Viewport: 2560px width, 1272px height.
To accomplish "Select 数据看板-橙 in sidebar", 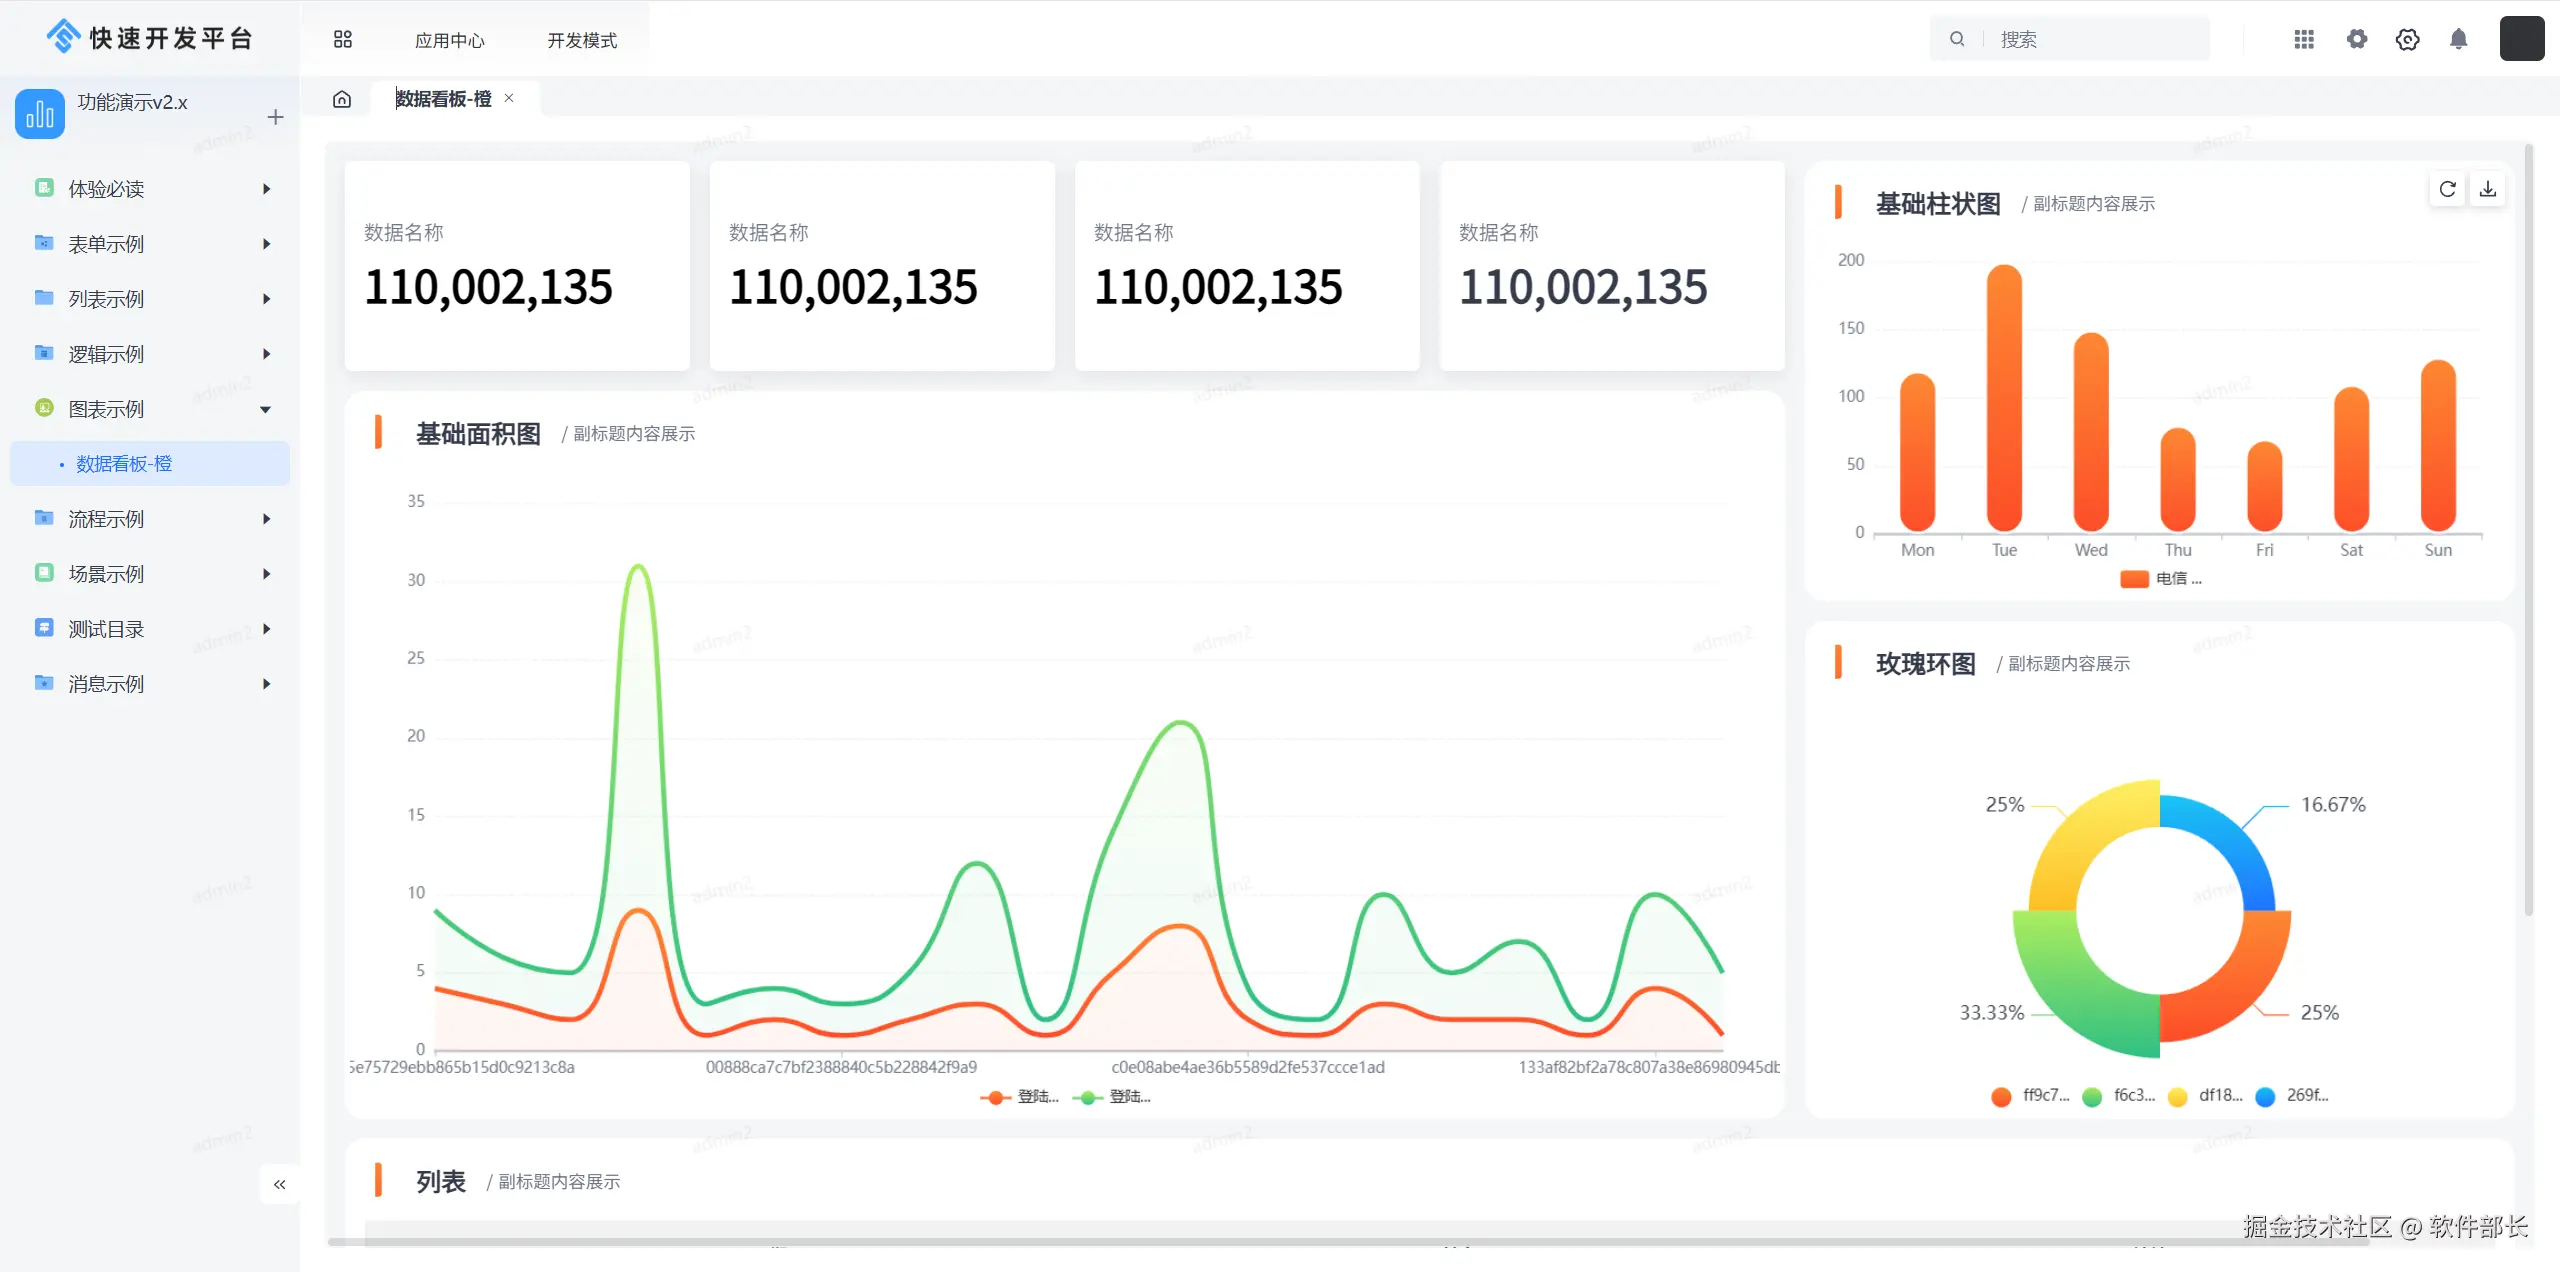I will 125,464.
